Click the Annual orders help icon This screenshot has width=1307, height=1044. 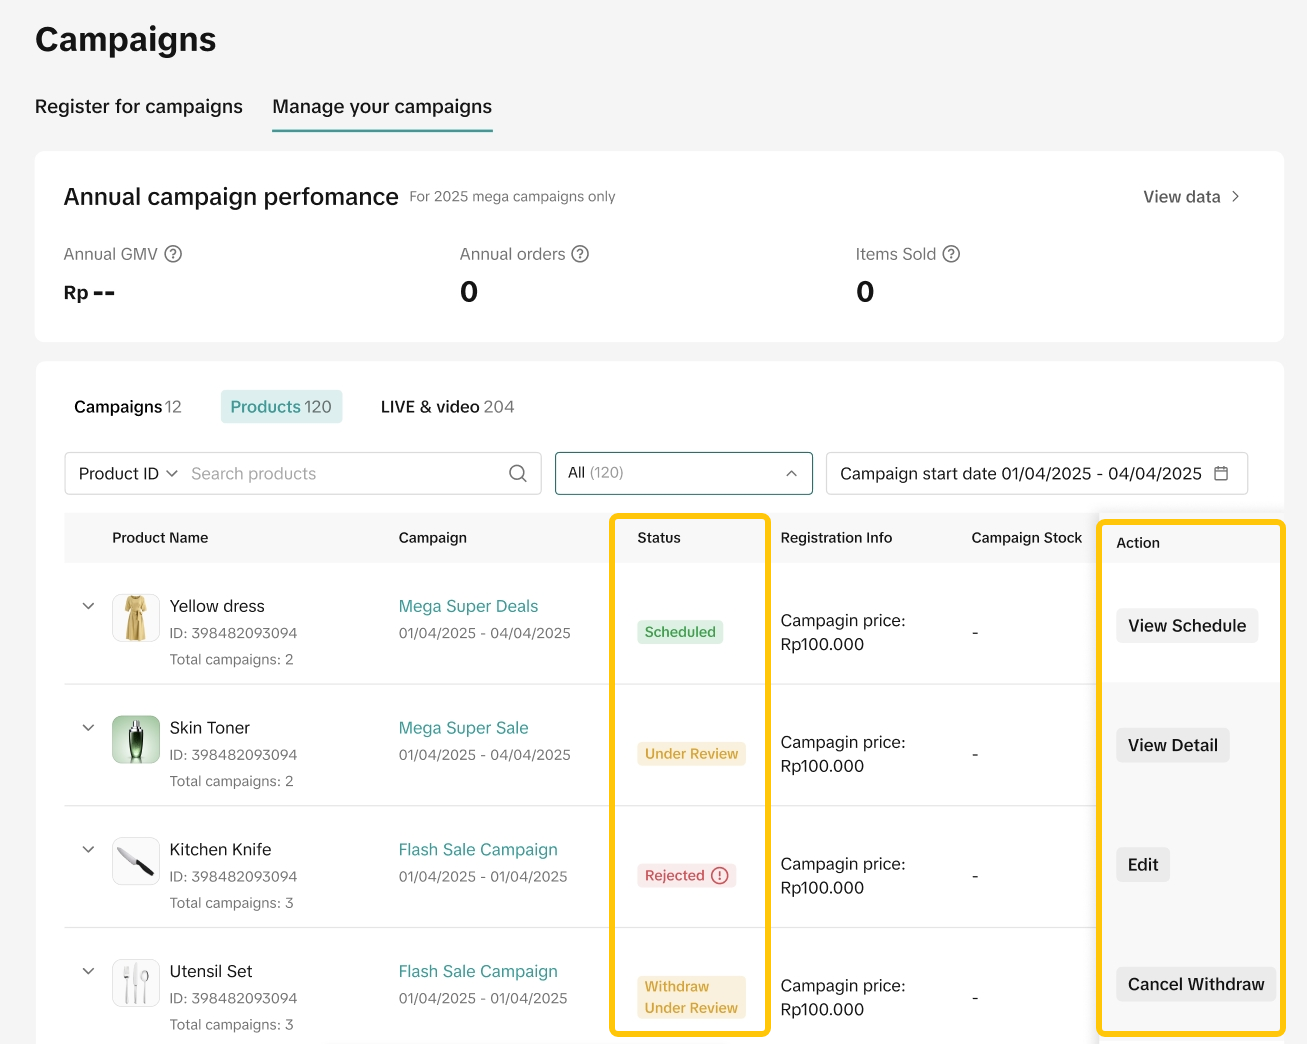point(580,254)
